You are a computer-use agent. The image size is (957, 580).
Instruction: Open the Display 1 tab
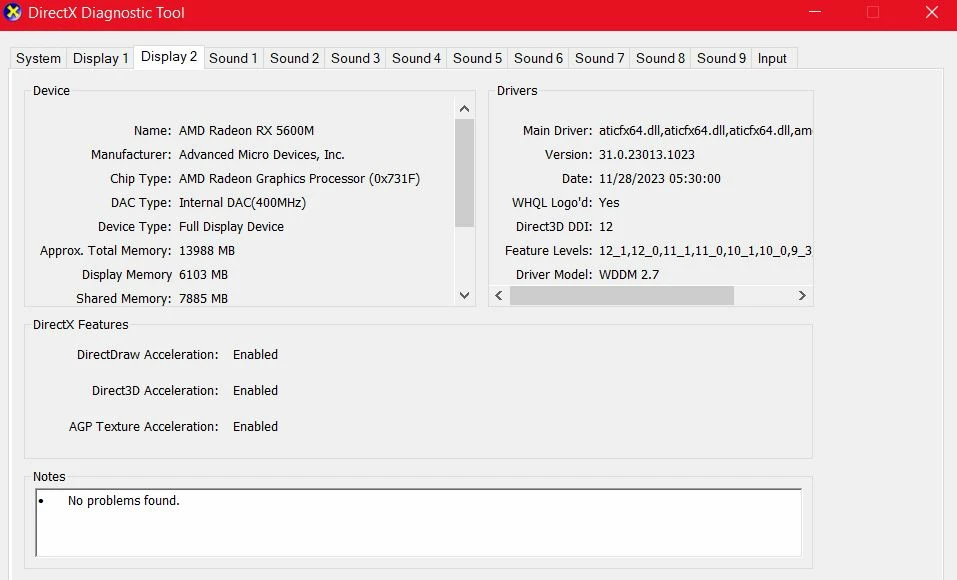(101, 59)
